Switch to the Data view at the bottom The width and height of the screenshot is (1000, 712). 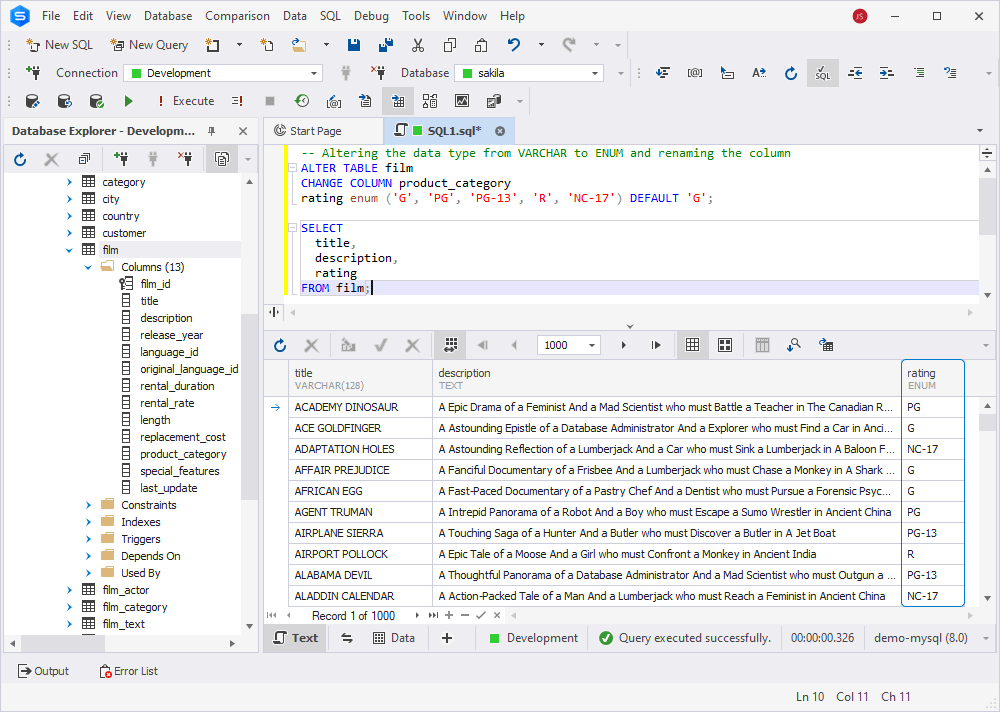click(x=395, y=637)
